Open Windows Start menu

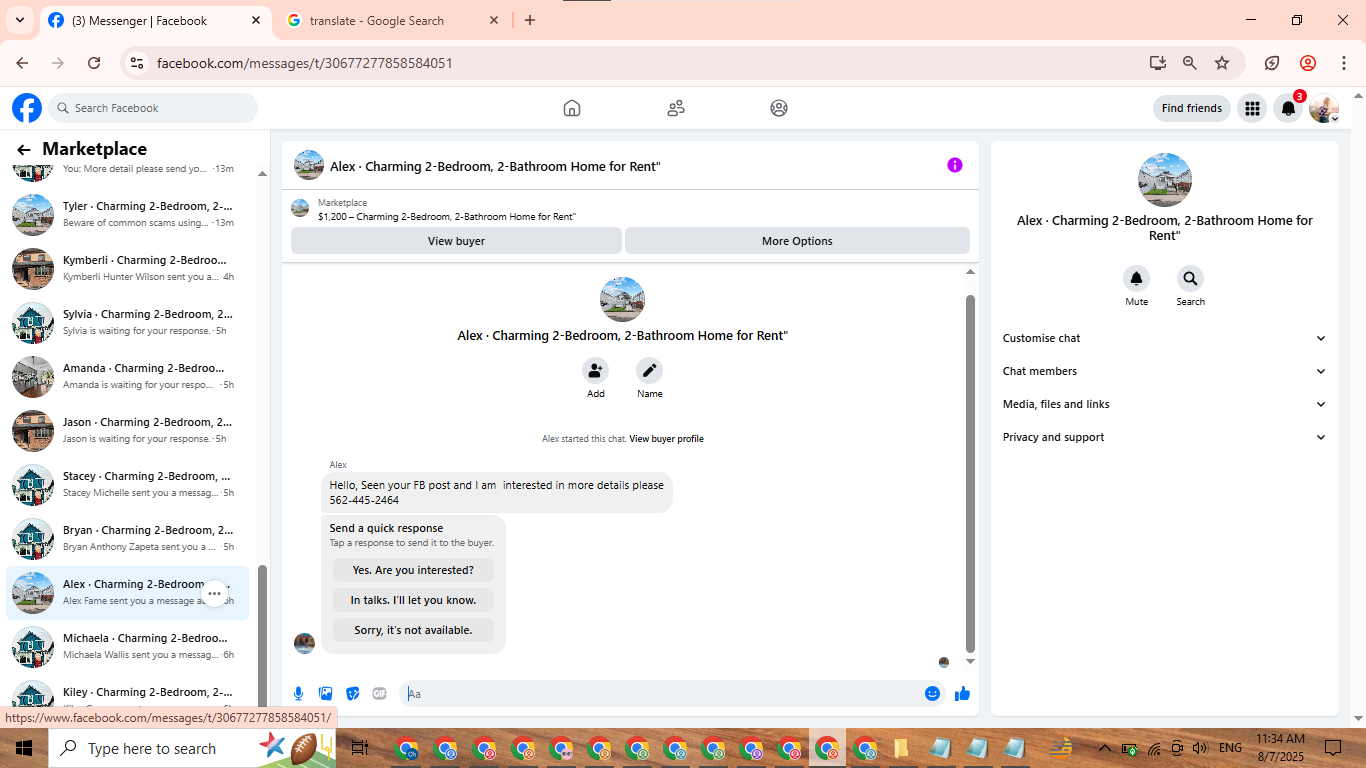click(23, 748)
